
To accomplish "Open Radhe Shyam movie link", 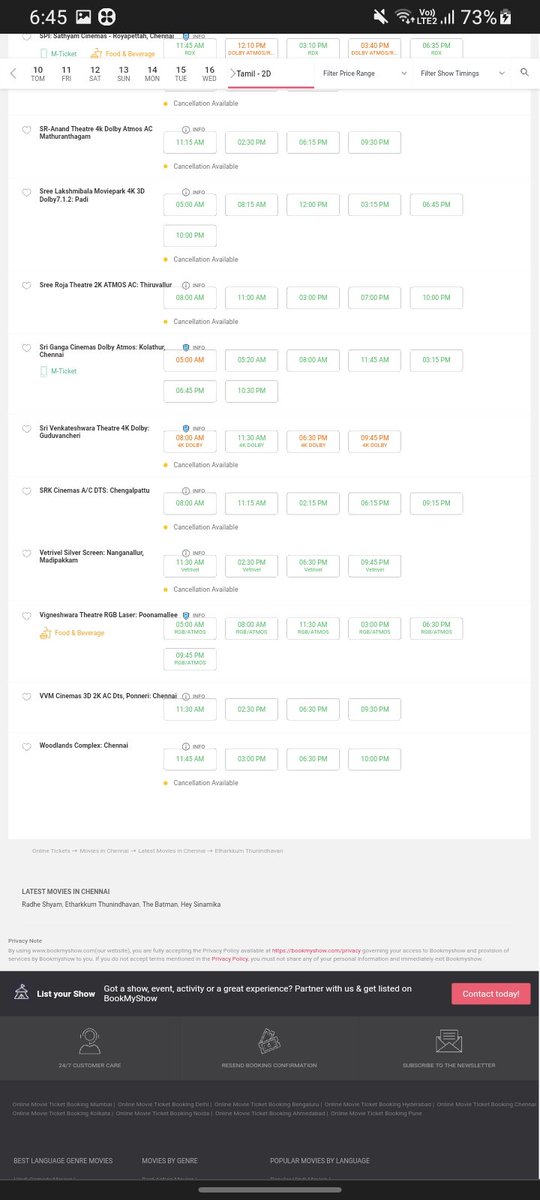I will click(42, 904).
